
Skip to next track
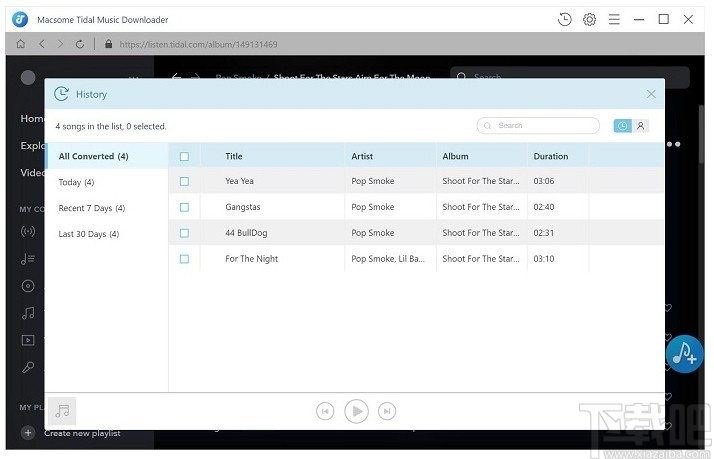pos(387,411)
